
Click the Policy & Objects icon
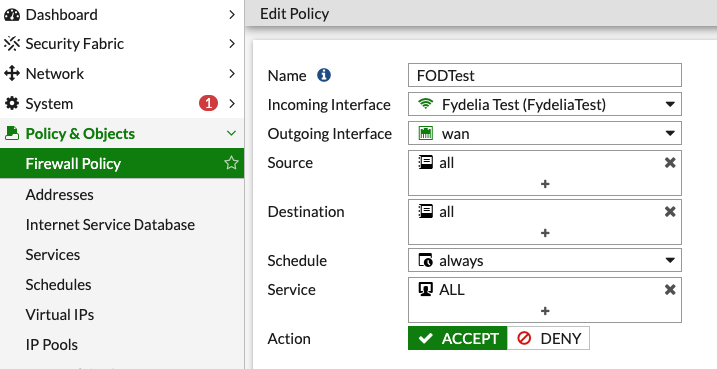point(12,134)
